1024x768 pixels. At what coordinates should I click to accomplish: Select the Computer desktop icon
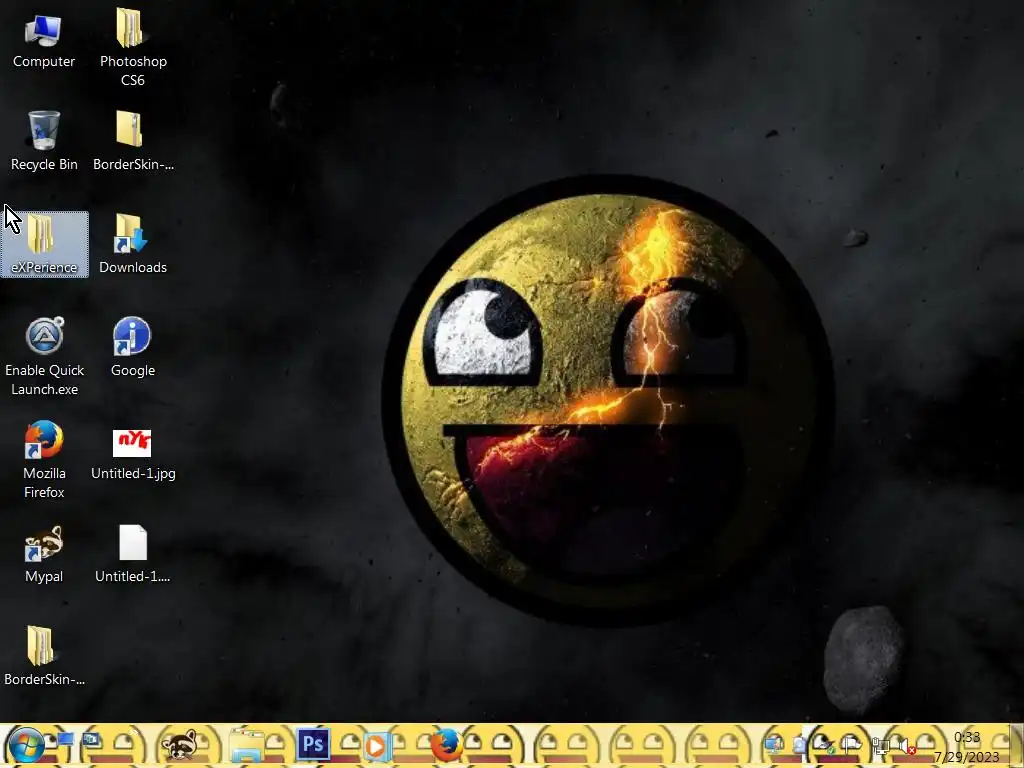point(44,42)
